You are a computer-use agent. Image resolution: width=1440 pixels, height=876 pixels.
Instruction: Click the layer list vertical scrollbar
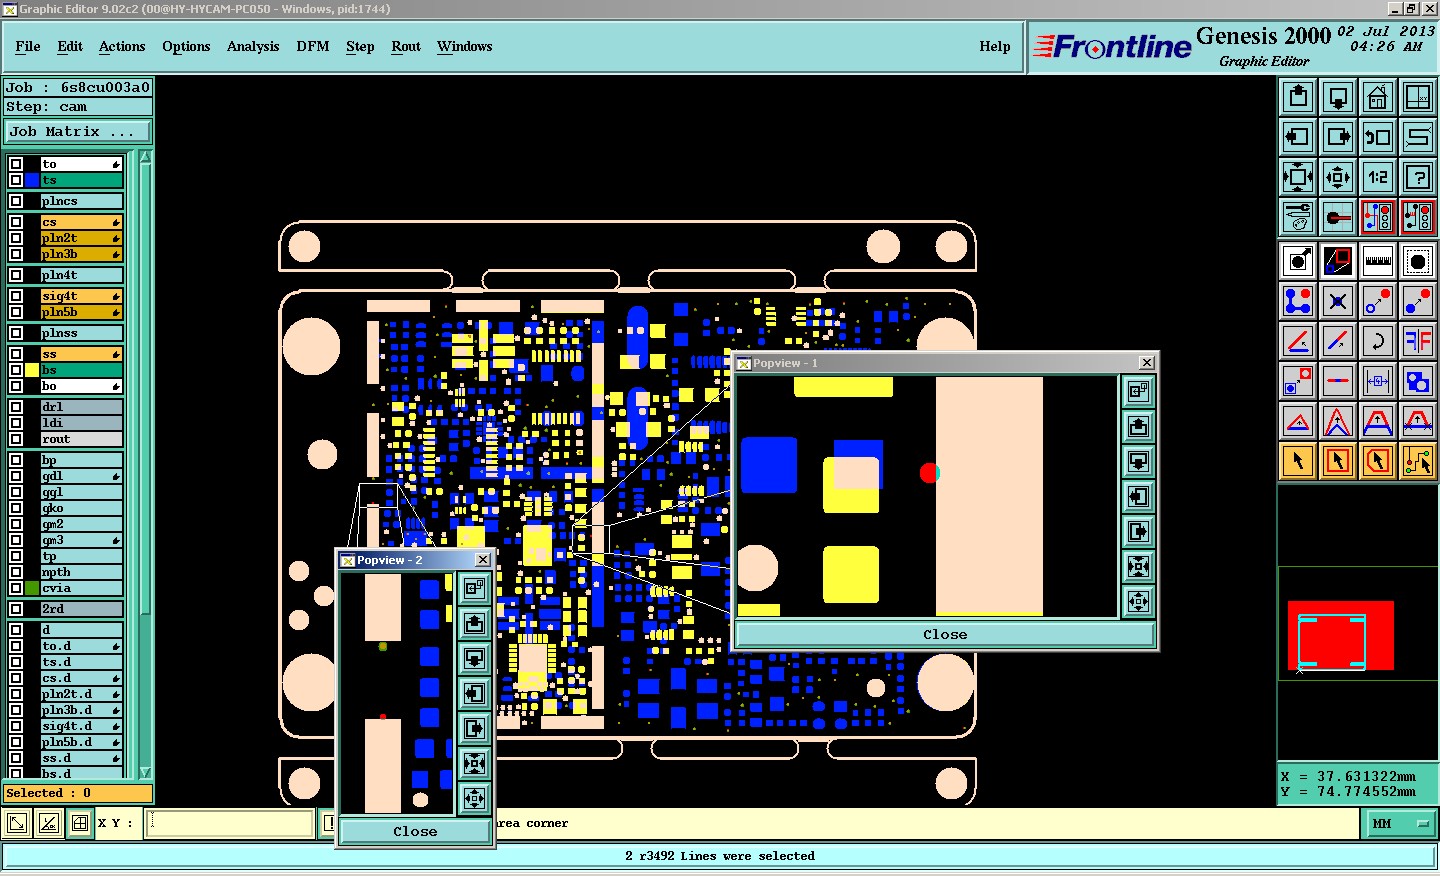click(145, 464)
